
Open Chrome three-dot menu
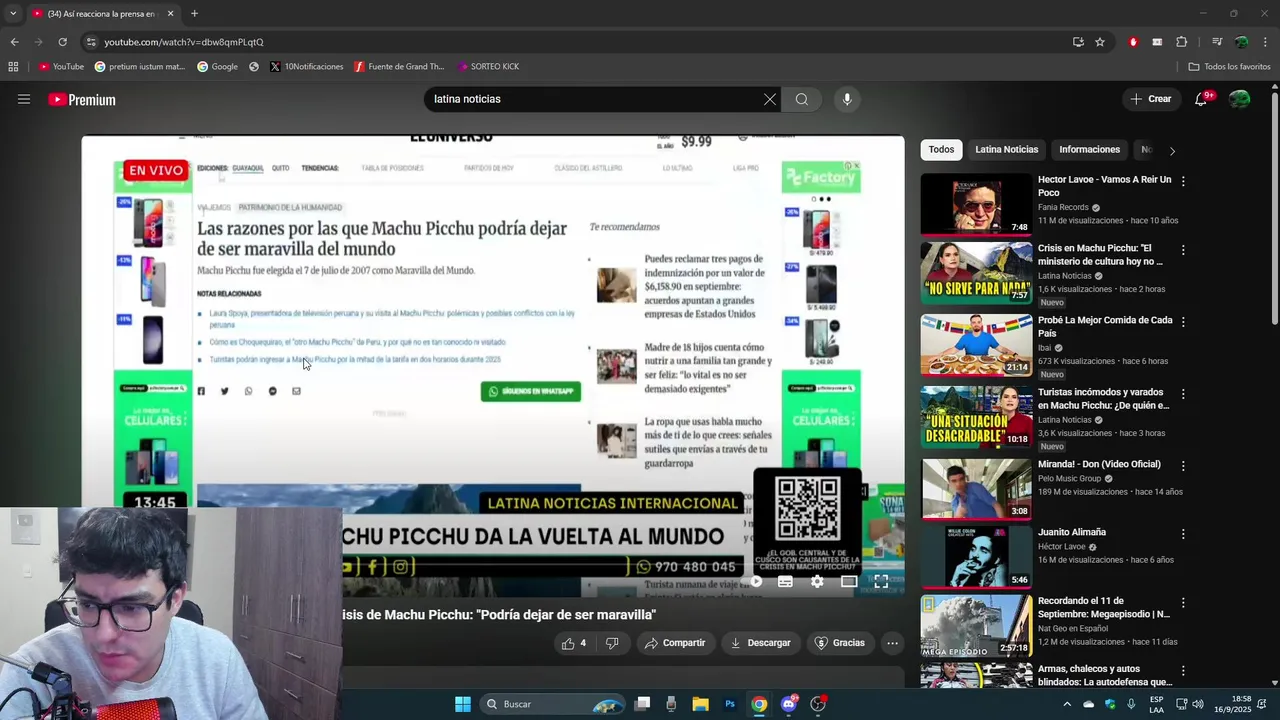tap(1266, 42)
